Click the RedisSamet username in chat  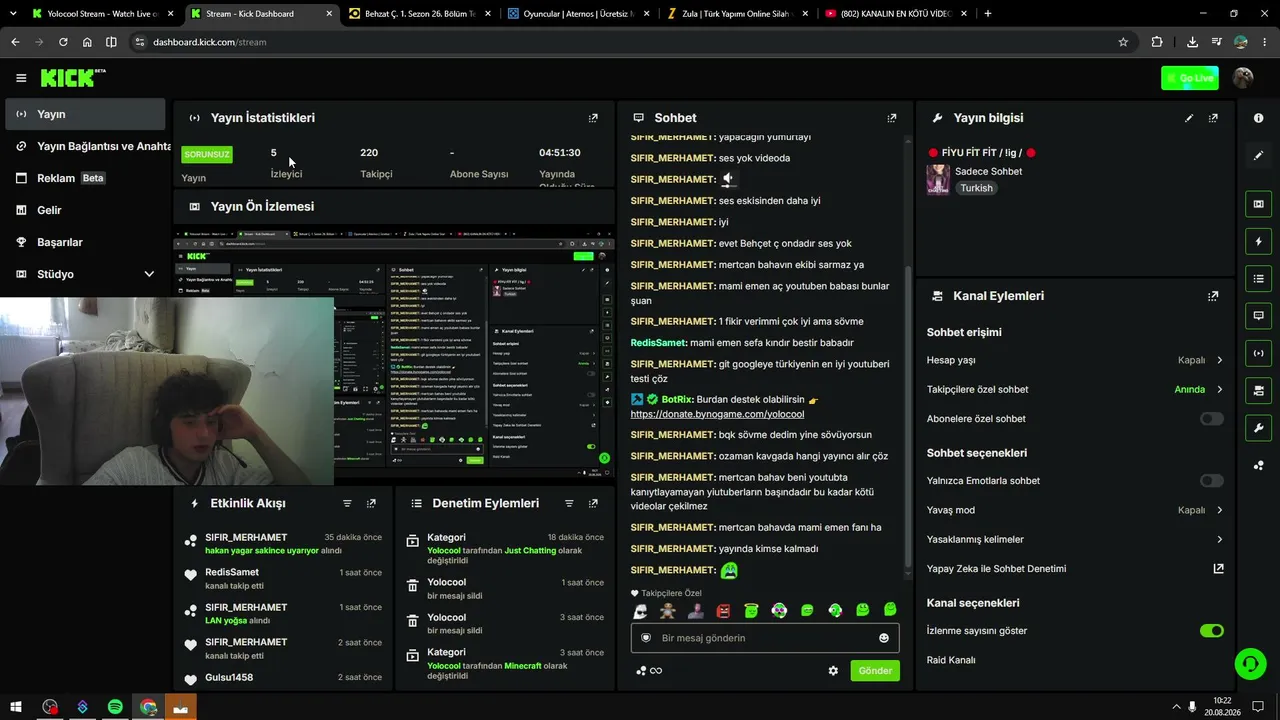[658, 343]
